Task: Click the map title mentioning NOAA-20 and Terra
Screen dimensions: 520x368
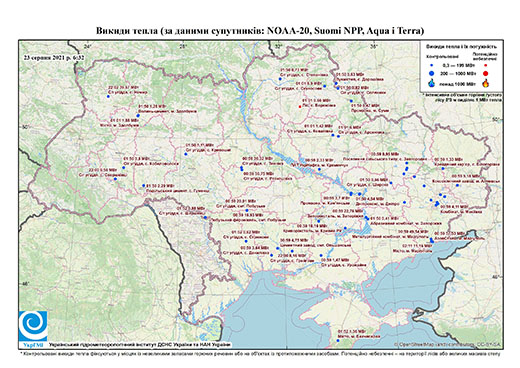Action: tap(260, 31)
